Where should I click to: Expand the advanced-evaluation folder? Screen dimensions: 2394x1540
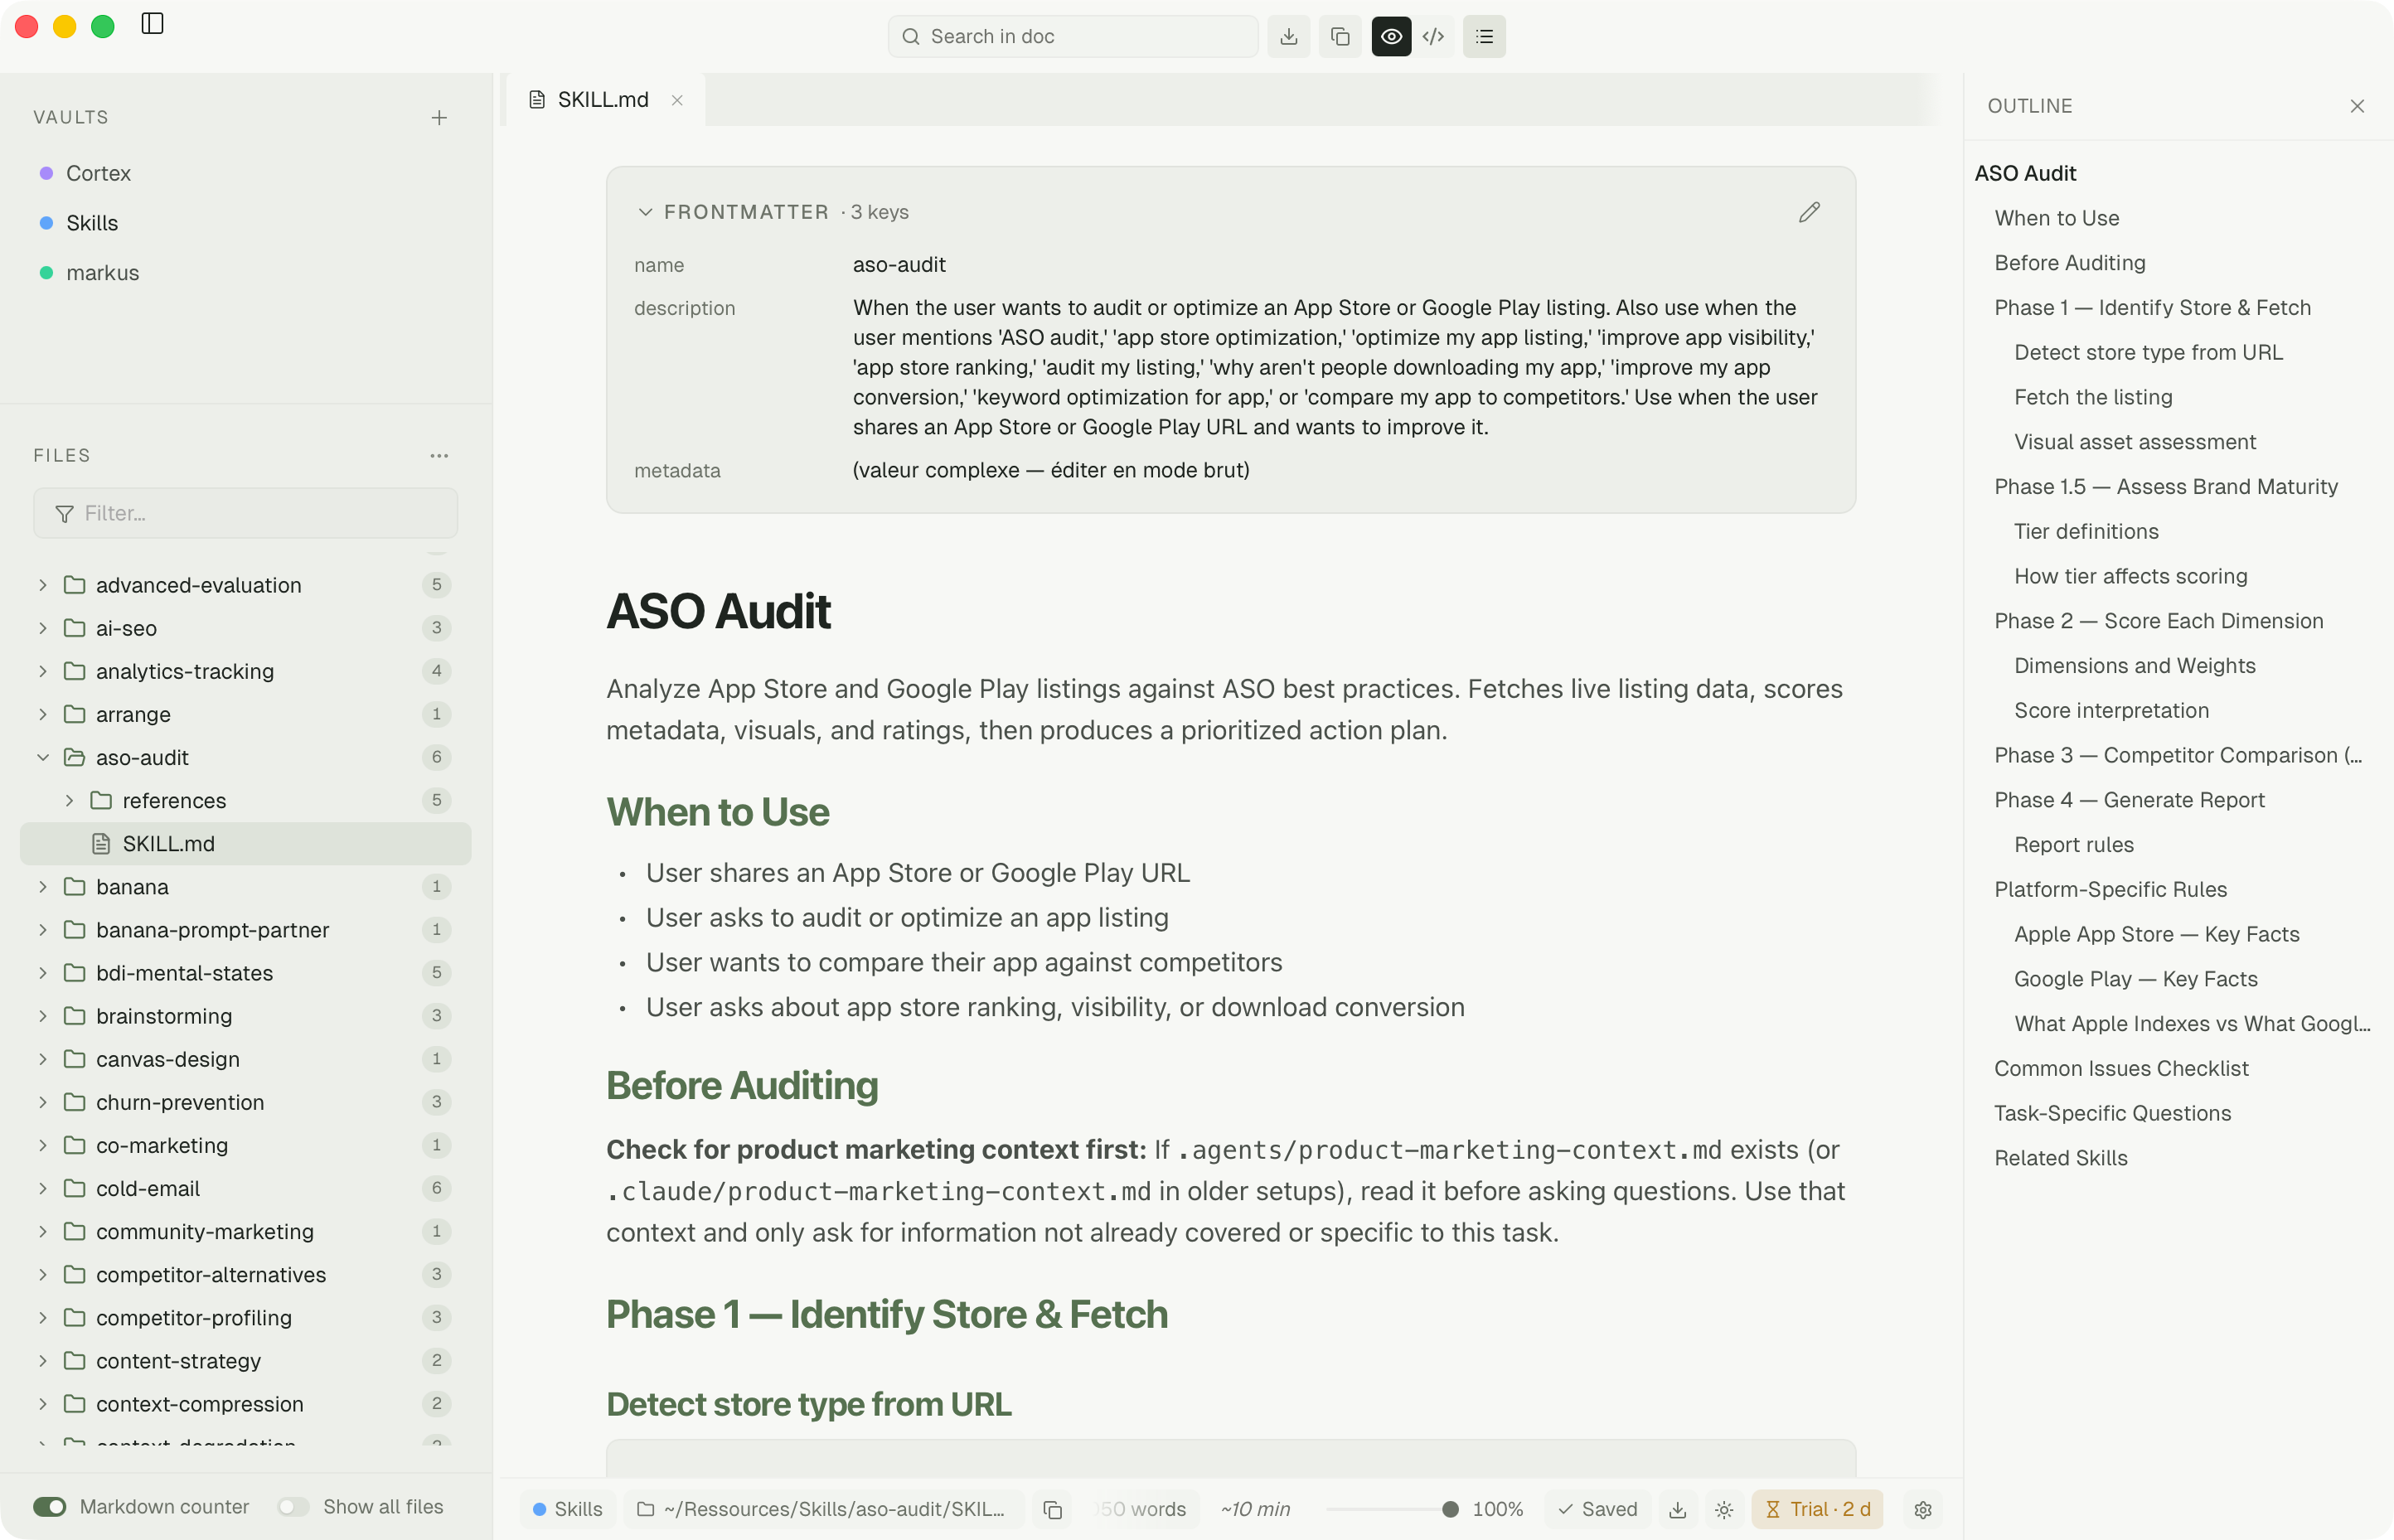pyautogui.click(x=42, y=585)
